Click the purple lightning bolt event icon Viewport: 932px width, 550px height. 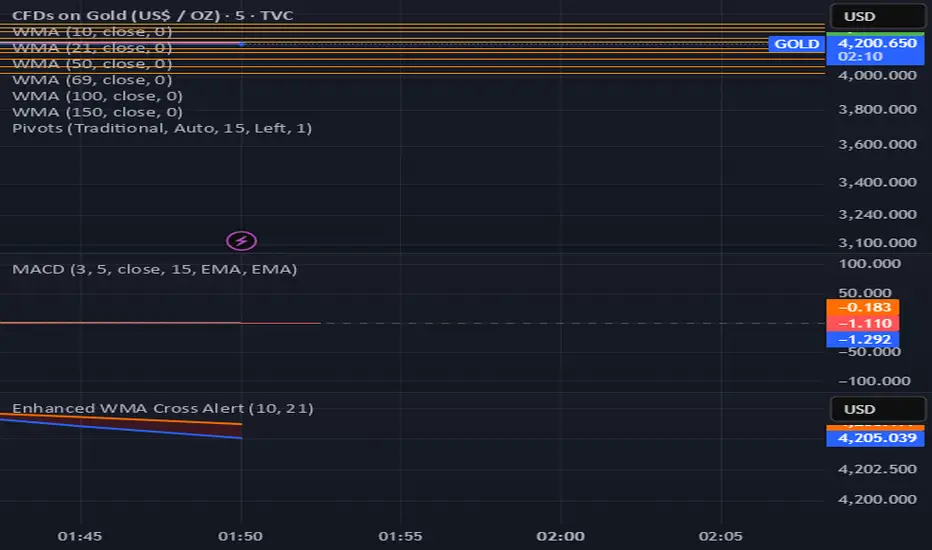(241, 241)
